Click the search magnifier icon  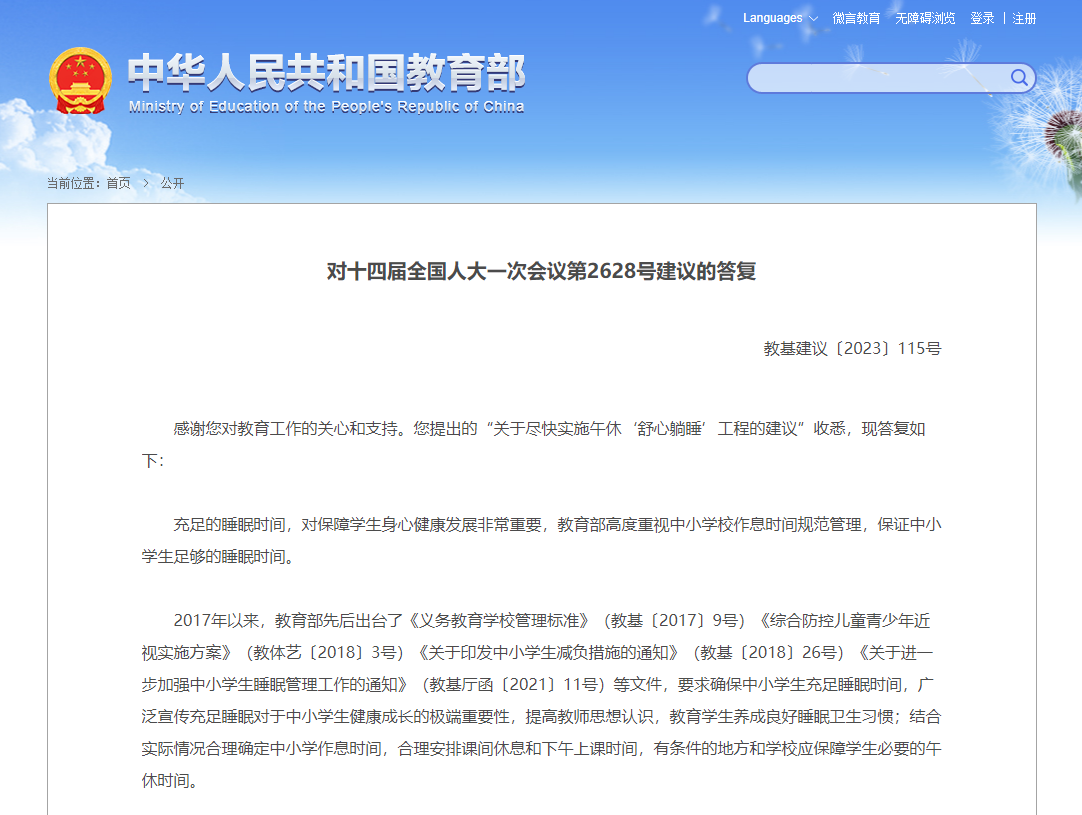[1019, 77]
